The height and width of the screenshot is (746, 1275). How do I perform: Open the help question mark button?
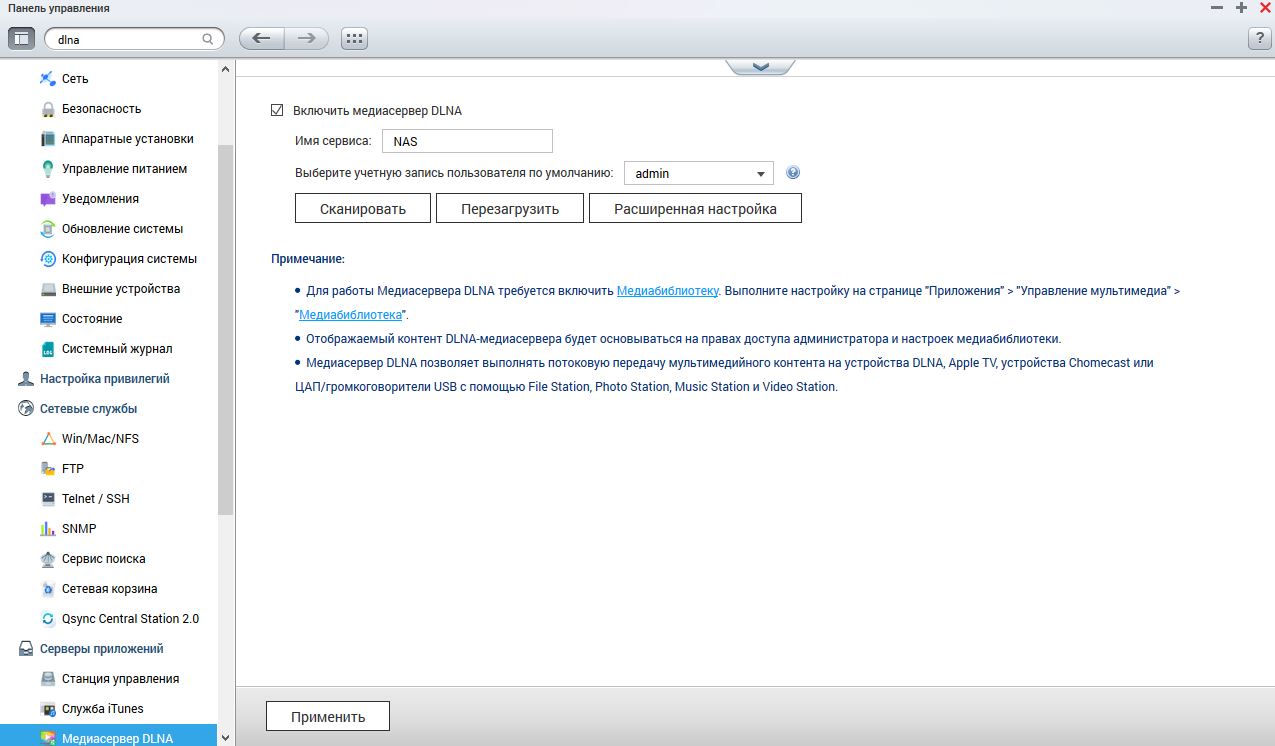(x=1259, y=39)
